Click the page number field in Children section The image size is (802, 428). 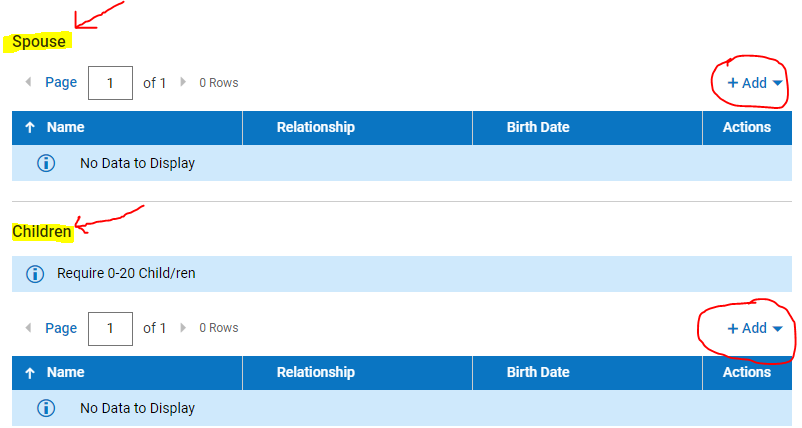pyautogui.click(x=110, y=328)
